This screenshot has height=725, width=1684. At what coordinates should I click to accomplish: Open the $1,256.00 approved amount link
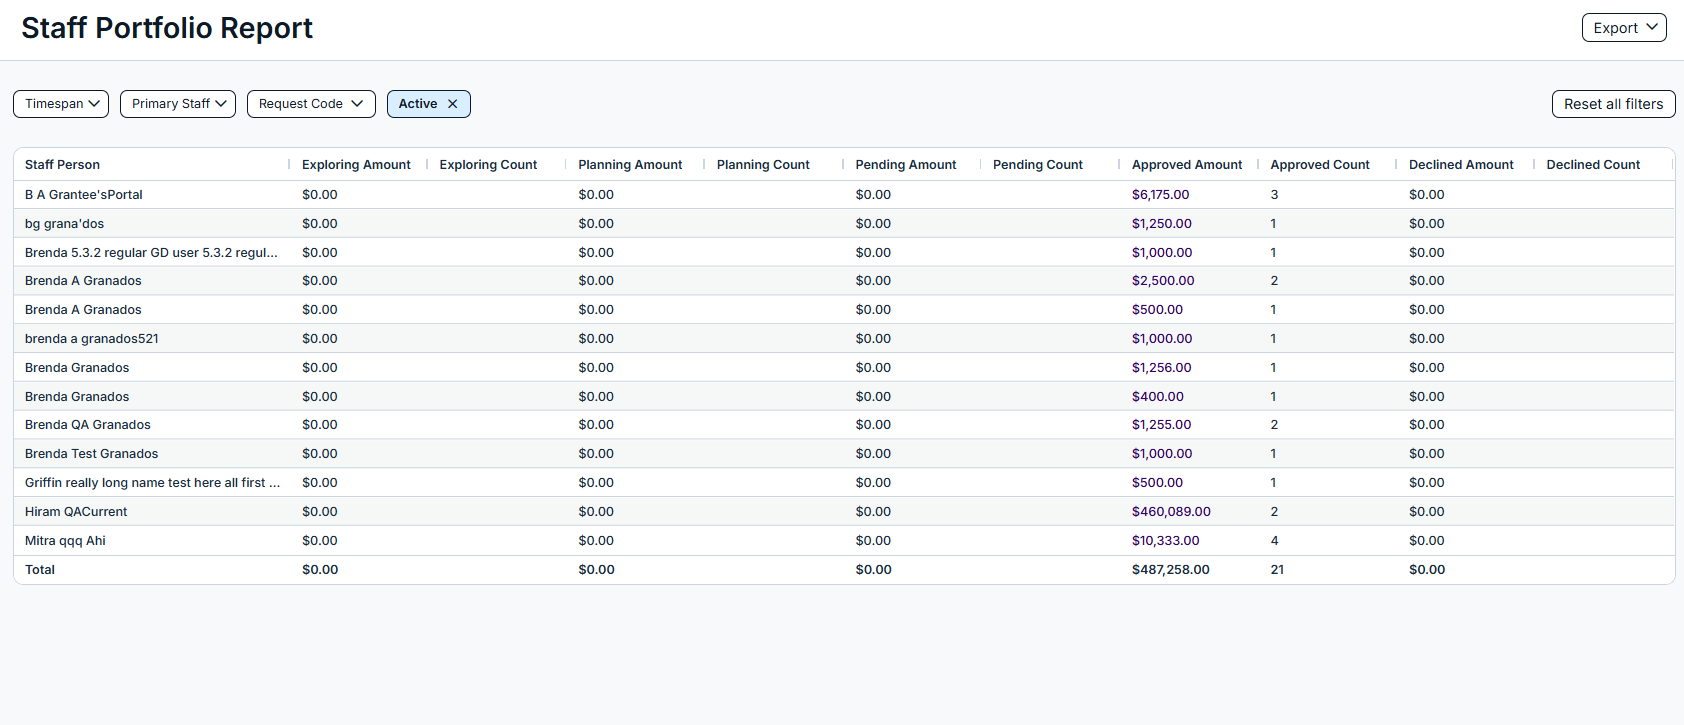[x=1161, y=368]
